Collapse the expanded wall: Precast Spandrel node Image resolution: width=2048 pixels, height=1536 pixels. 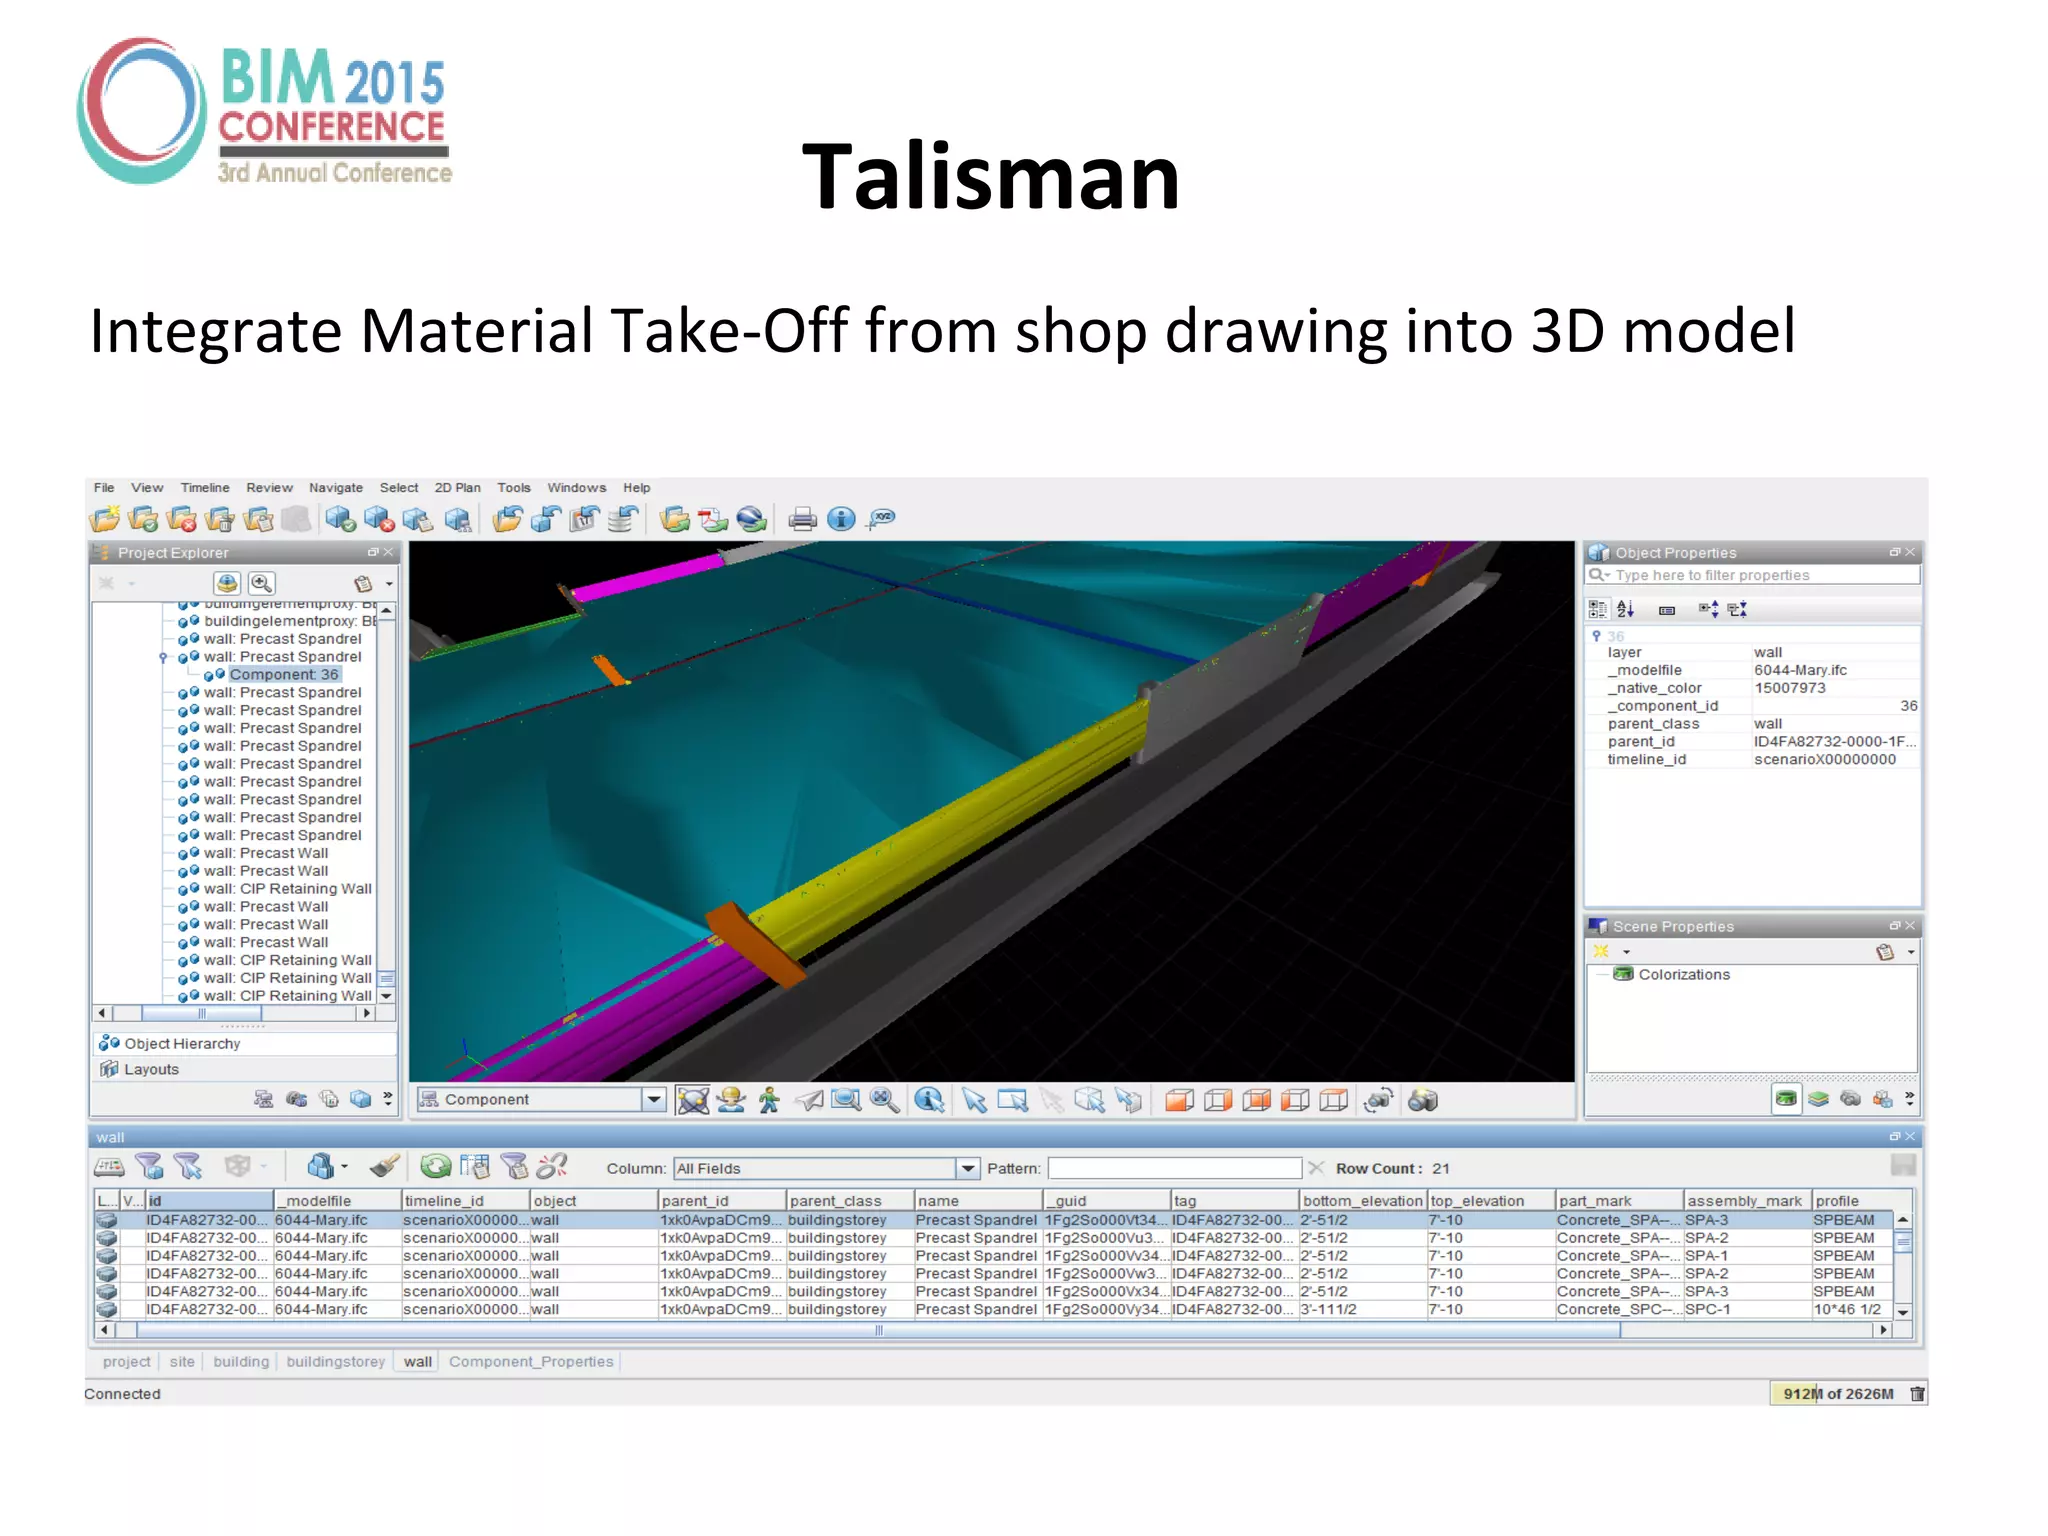[163, 657]
